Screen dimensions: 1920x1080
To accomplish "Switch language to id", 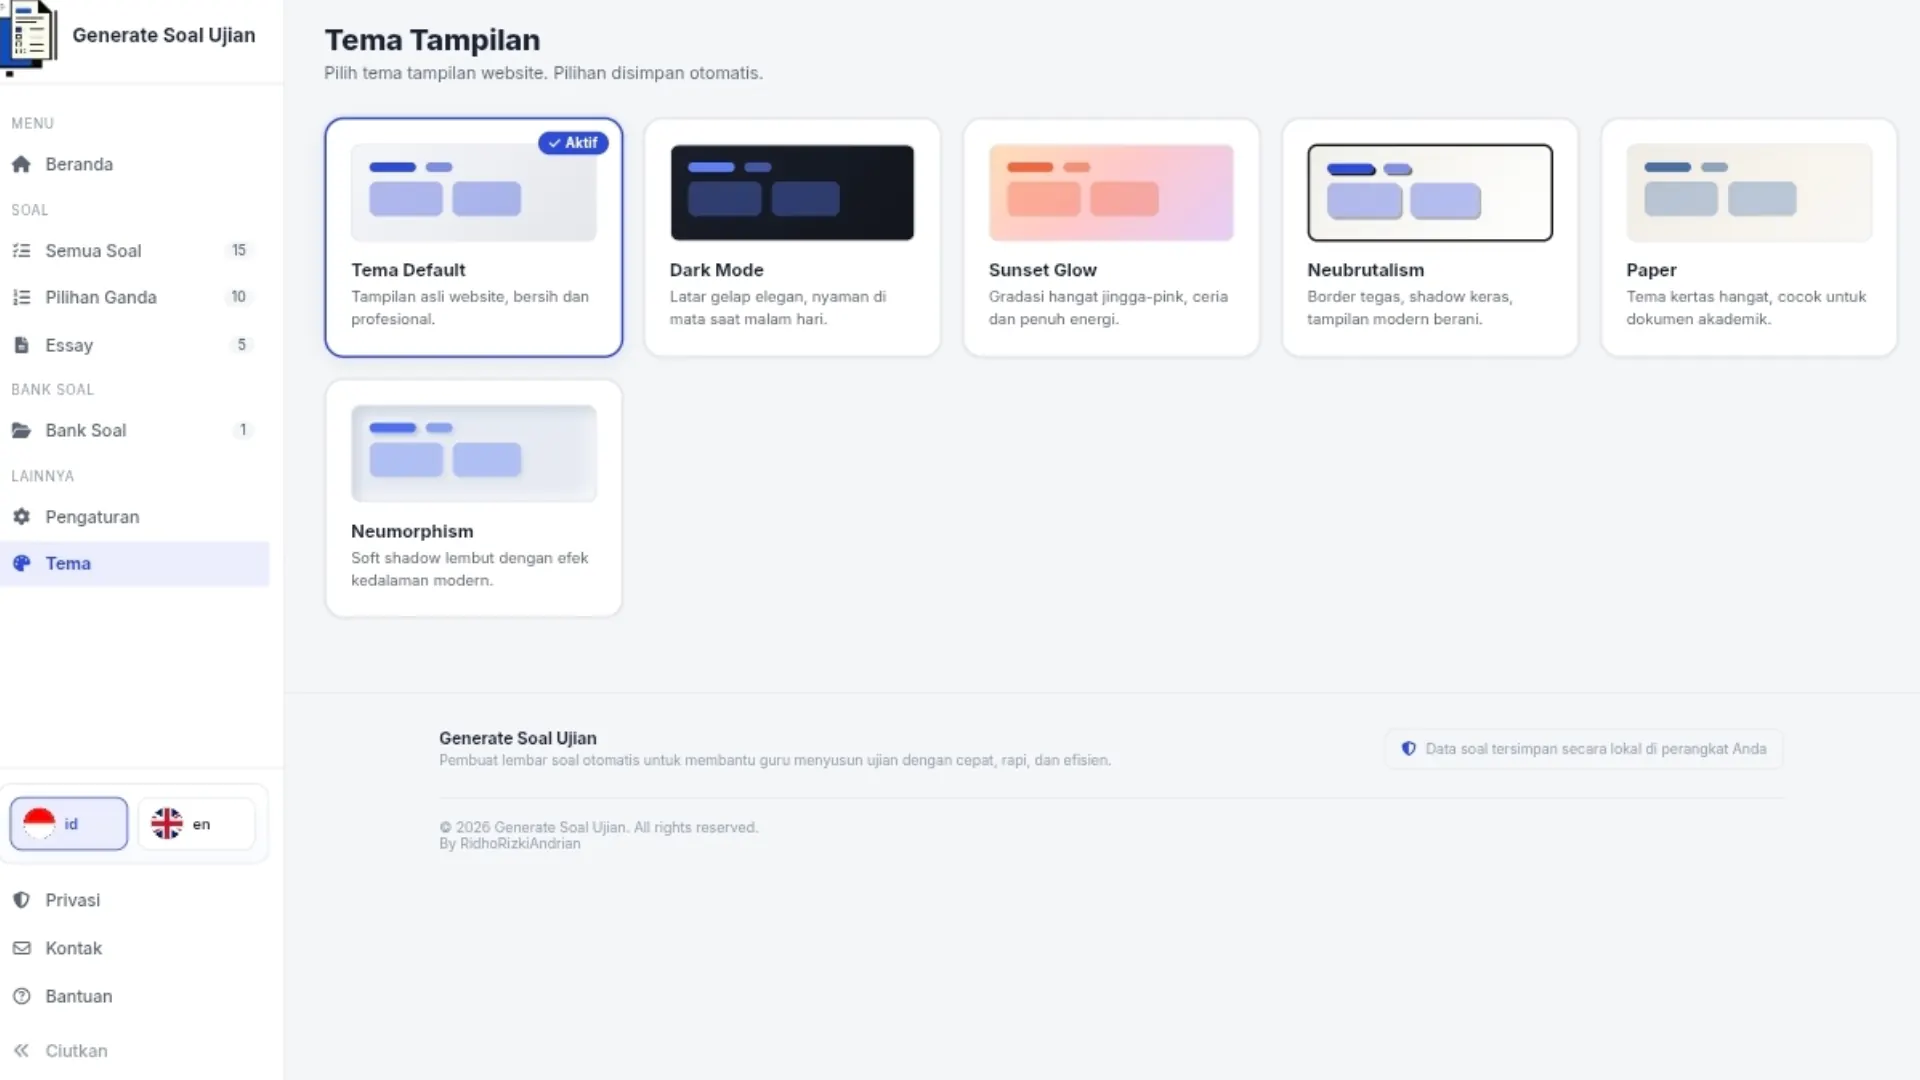I will (68, 824).
